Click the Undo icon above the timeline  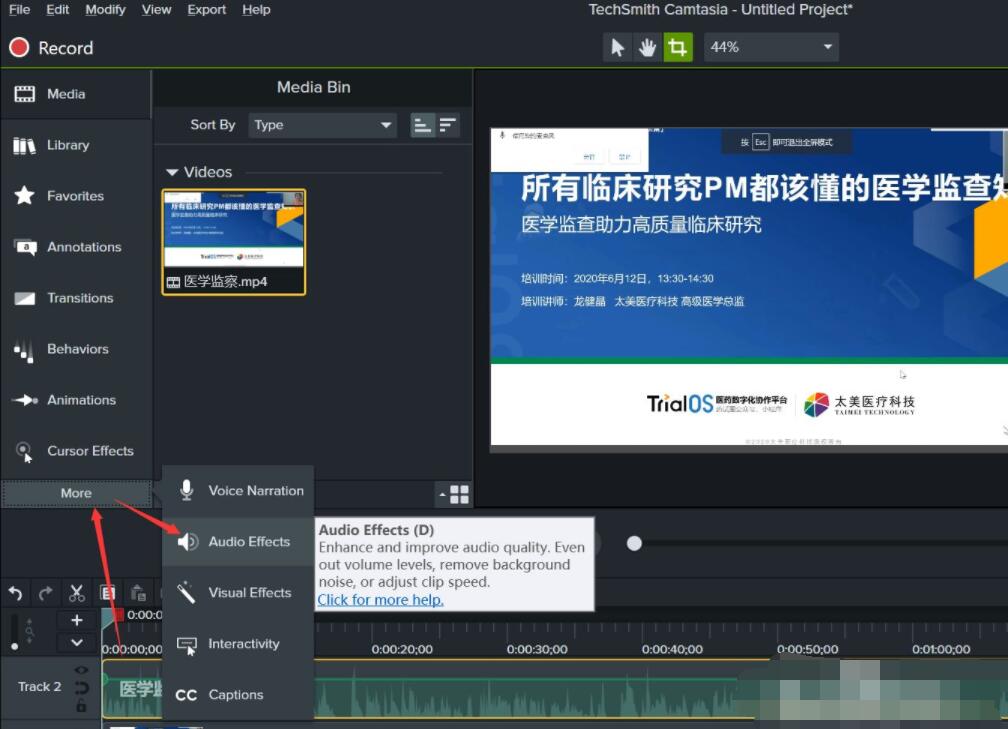[x=16, y=593]
